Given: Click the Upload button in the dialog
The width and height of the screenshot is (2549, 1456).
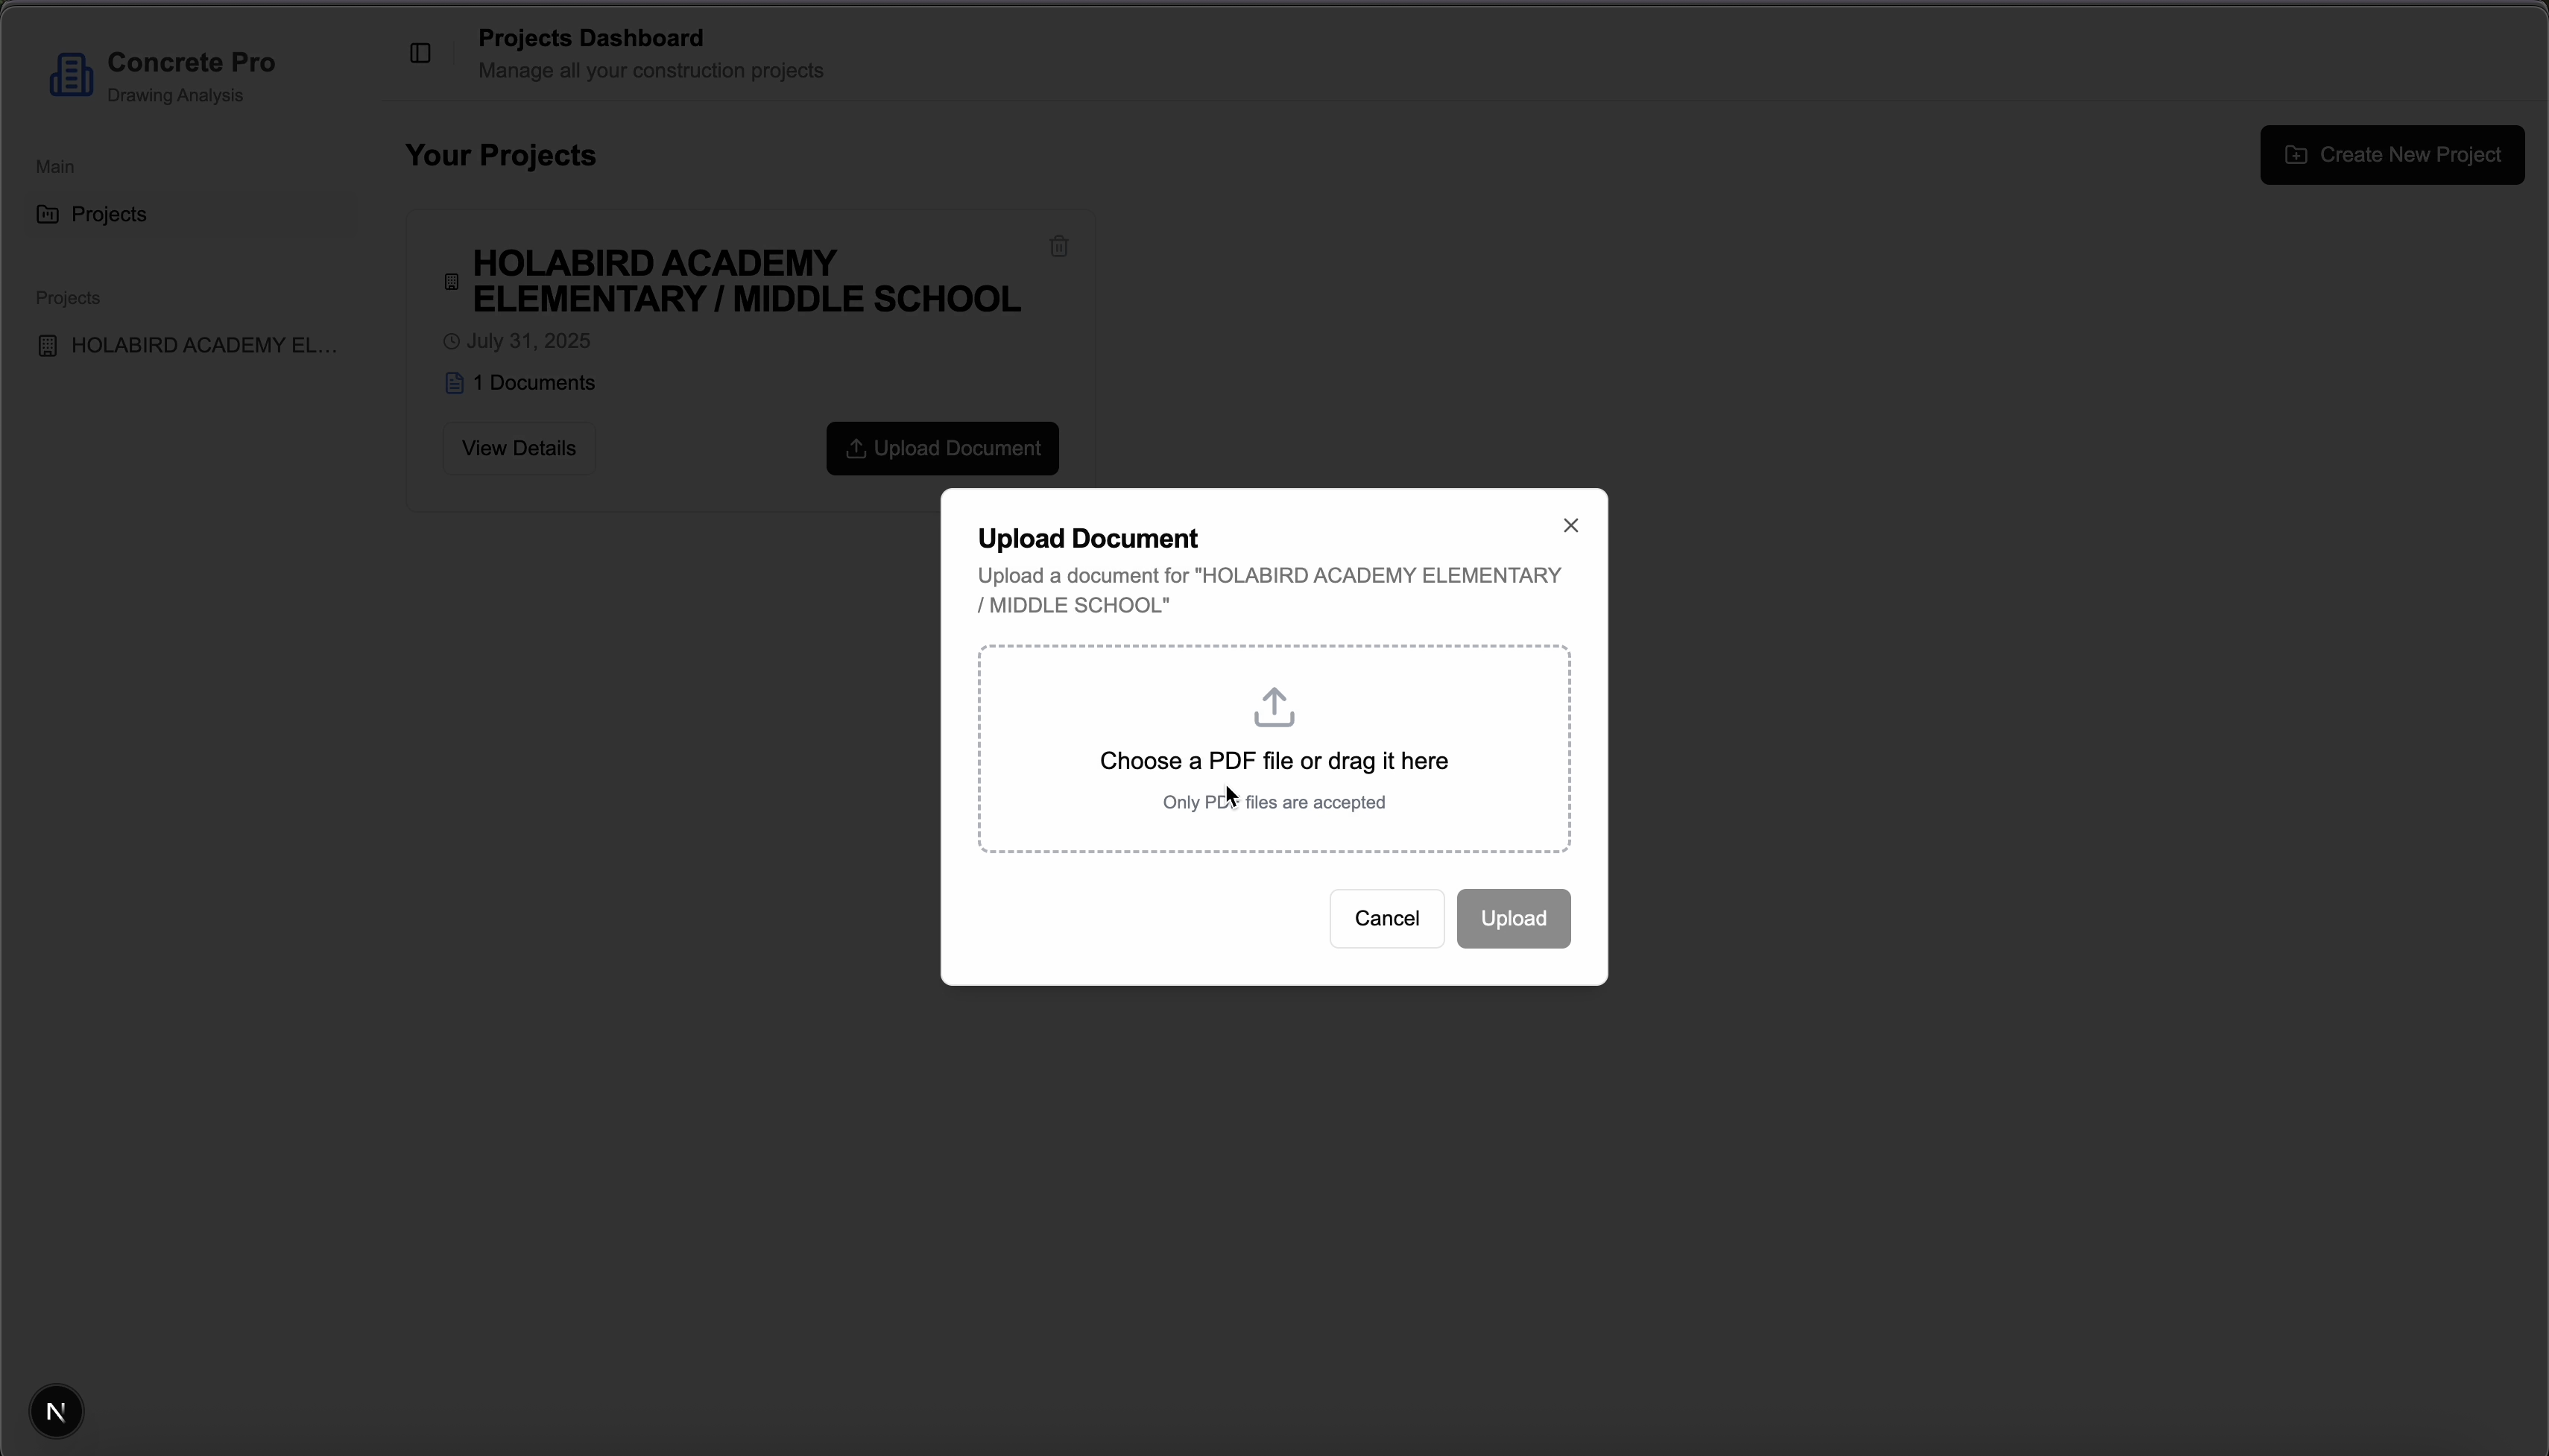Looking at the screenshot, I should 1513,918.
